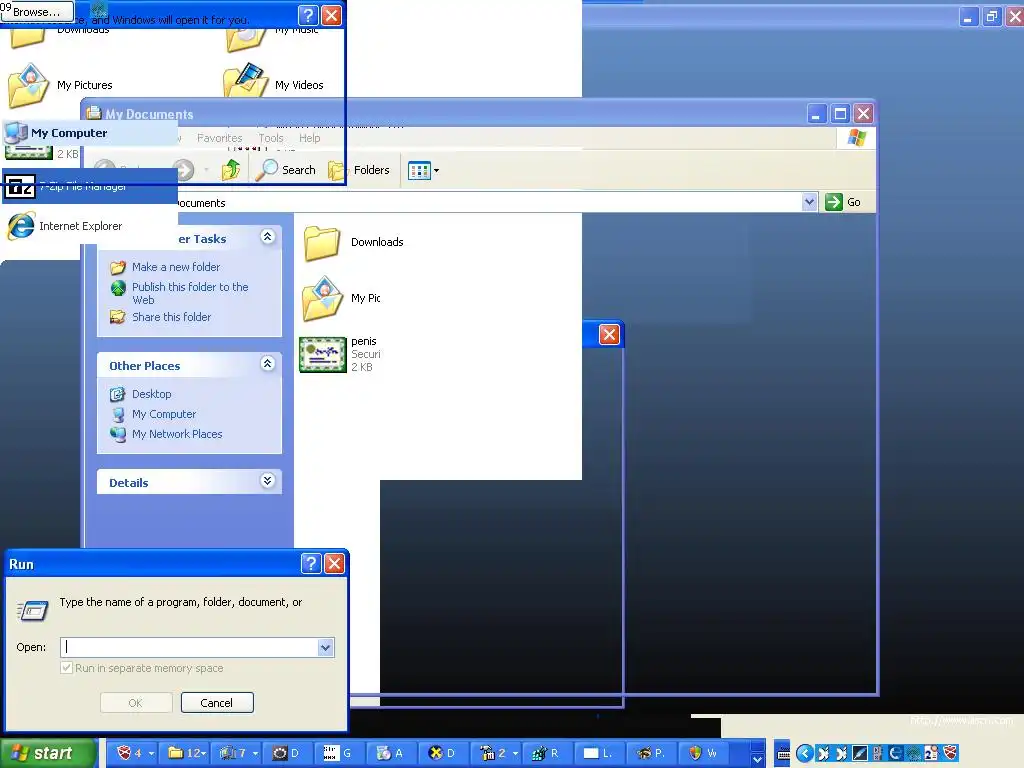1024x768 pixels.
Task: Open the taskbar button labeled R
Action: pyautogui.click(x=545, y=753)
